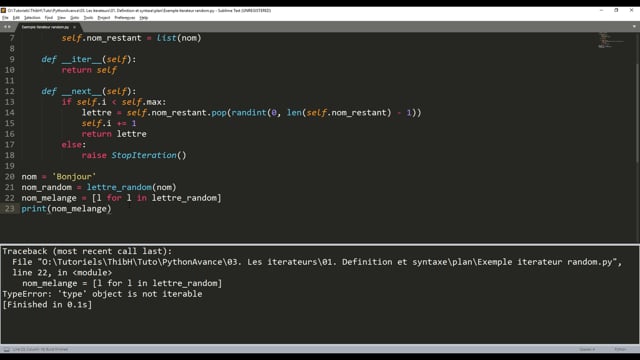The height and width of the screenshot is (360, 640).
Task: Restore down the Sublime Text window
Action: point(616,10)
